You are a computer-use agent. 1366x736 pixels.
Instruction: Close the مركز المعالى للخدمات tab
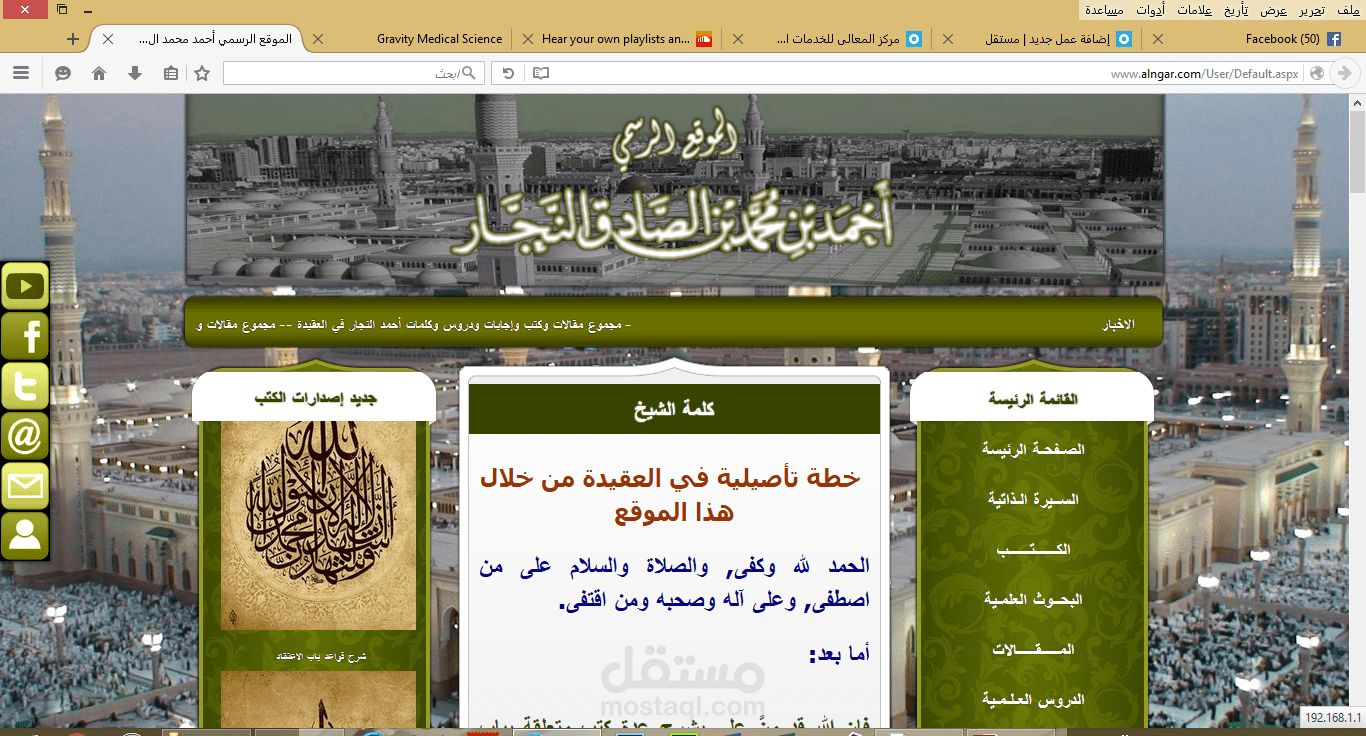[738, 39]
